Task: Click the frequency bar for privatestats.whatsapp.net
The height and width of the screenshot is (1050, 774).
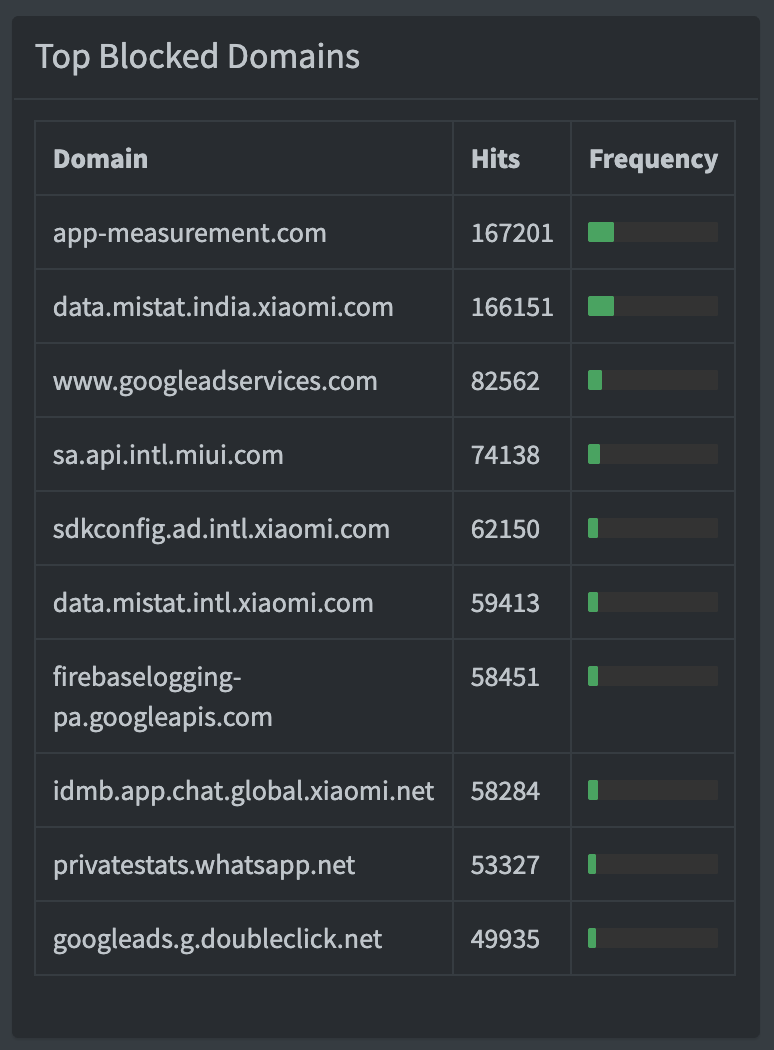Action: point(653,865)
